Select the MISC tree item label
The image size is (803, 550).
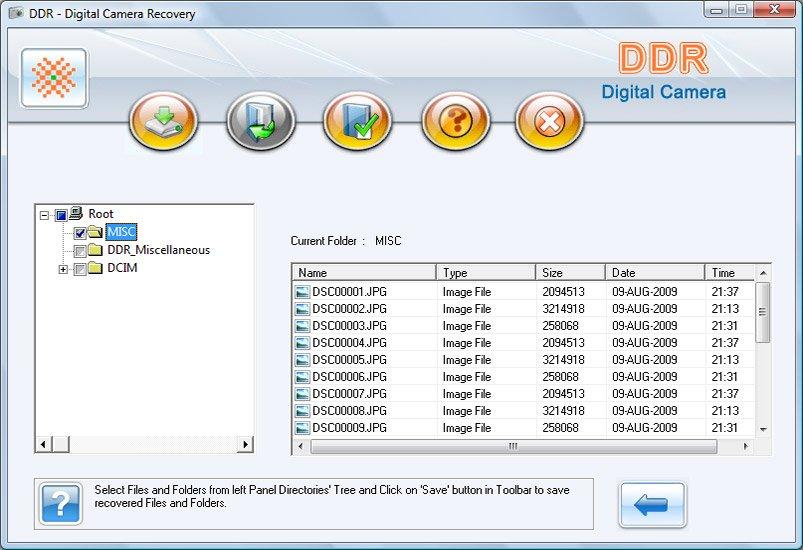click(x=121, y=231)
